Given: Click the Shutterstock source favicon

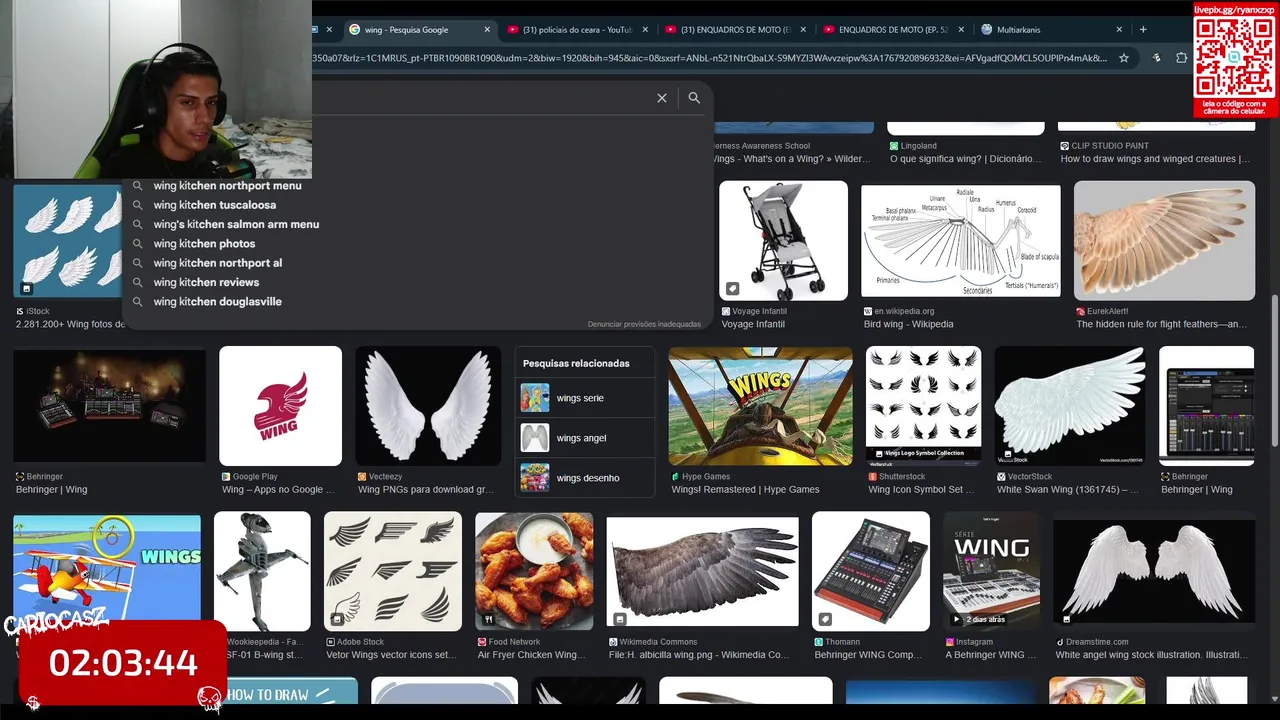Looking at the screenshot, I should [x=873, y=477].
